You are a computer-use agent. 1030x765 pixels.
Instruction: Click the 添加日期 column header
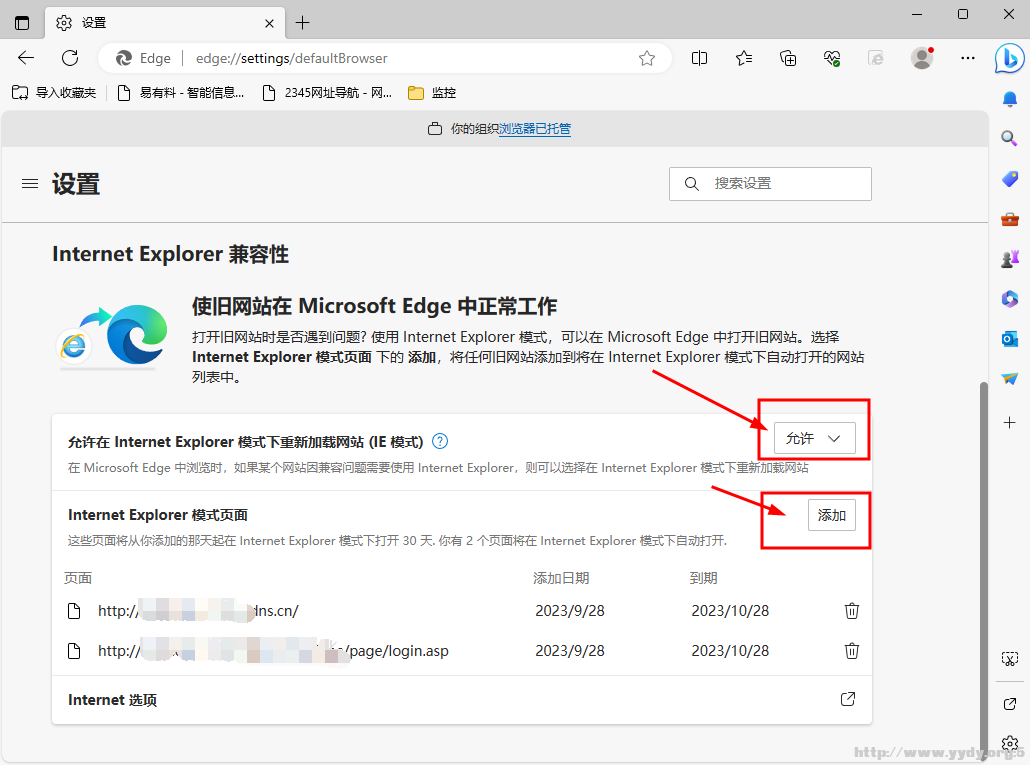coord(561,578)
